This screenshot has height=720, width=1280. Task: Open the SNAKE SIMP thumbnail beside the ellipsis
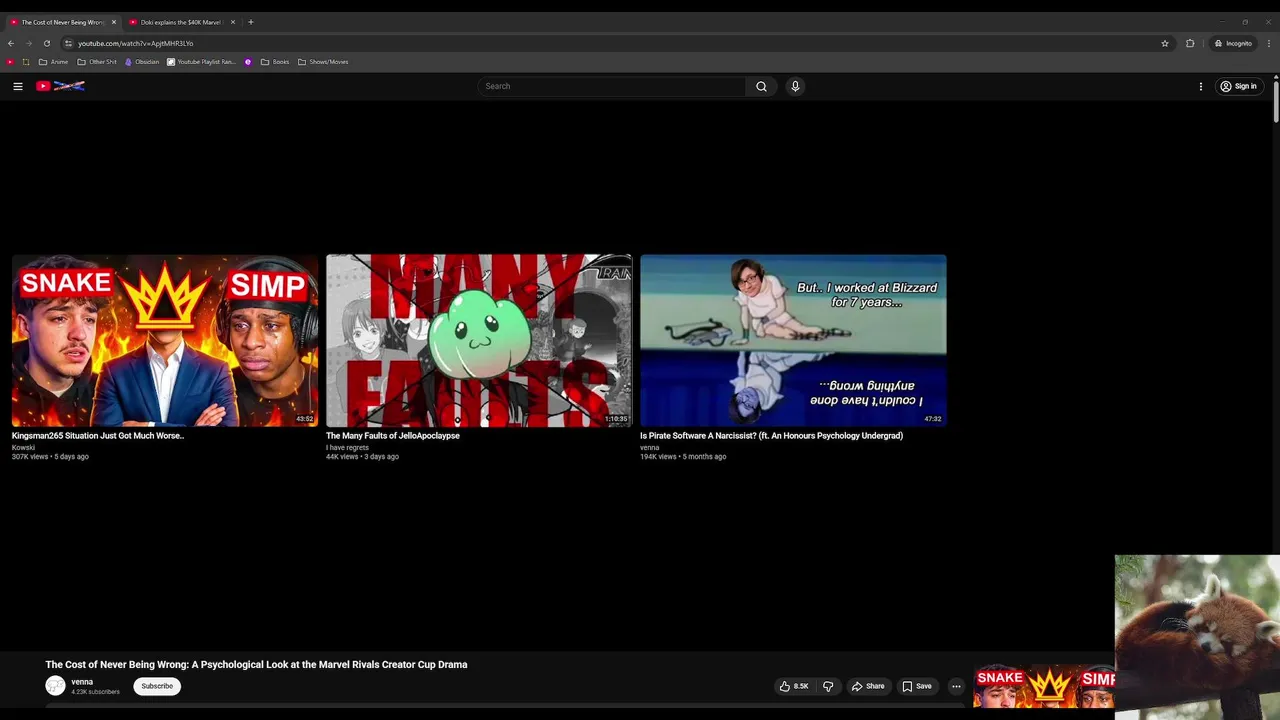(x=1044, y=686)
